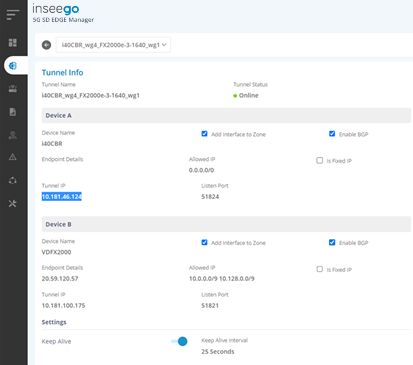Click allowed IP 10.0.0.0/9 10.128.0.0/9

coord(222,279)
